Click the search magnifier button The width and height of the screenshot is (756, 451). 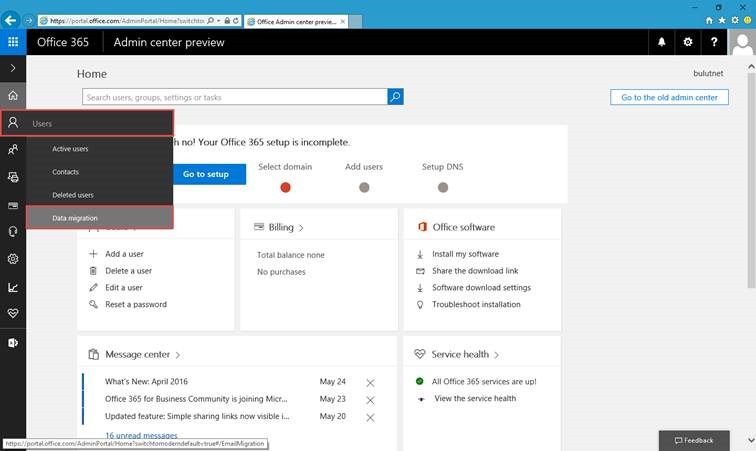click(395, 96)
